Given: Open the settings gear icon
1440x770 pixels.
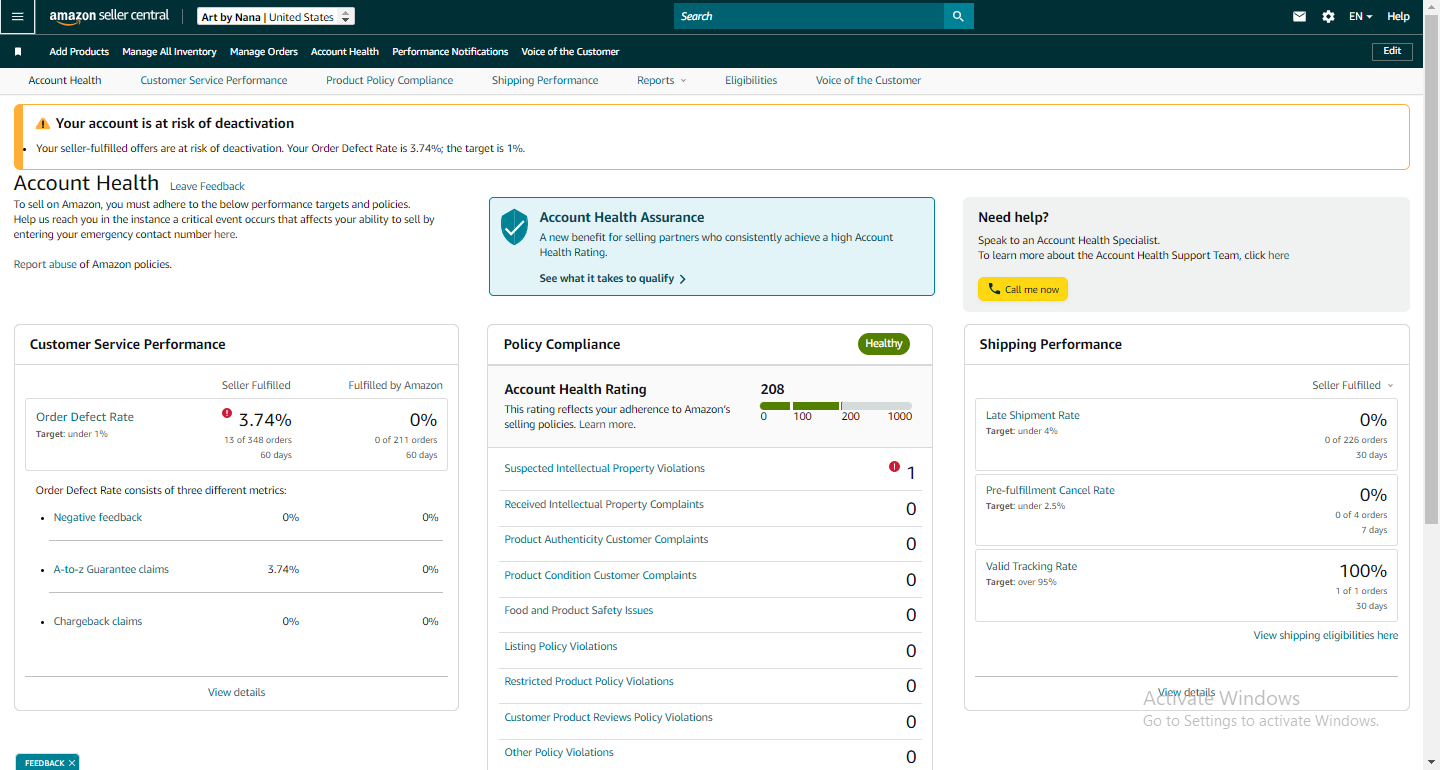Looking at the screenshot, I should [1328, 16].
